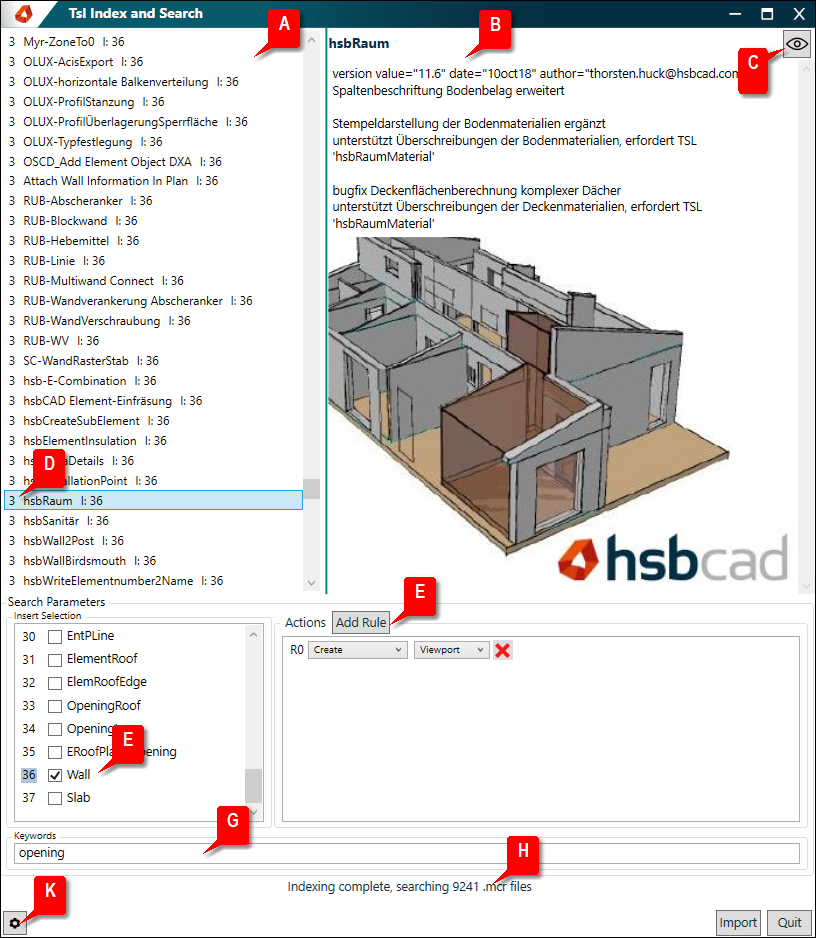
Task: Select hsb-E-Combination entry
Action: (153, 380)
